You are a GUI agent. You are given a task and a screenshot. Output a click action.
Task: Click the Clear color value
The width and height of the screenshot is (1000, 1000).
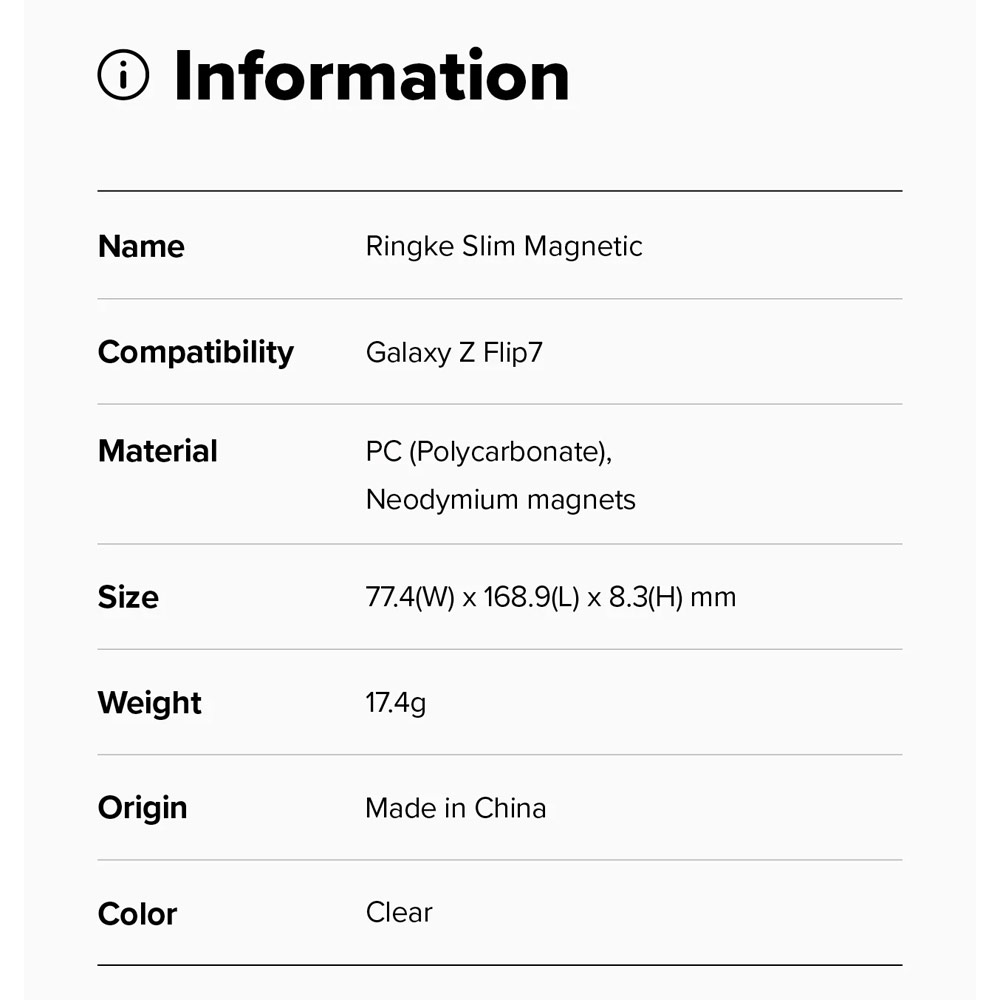[x=399, y=912]
